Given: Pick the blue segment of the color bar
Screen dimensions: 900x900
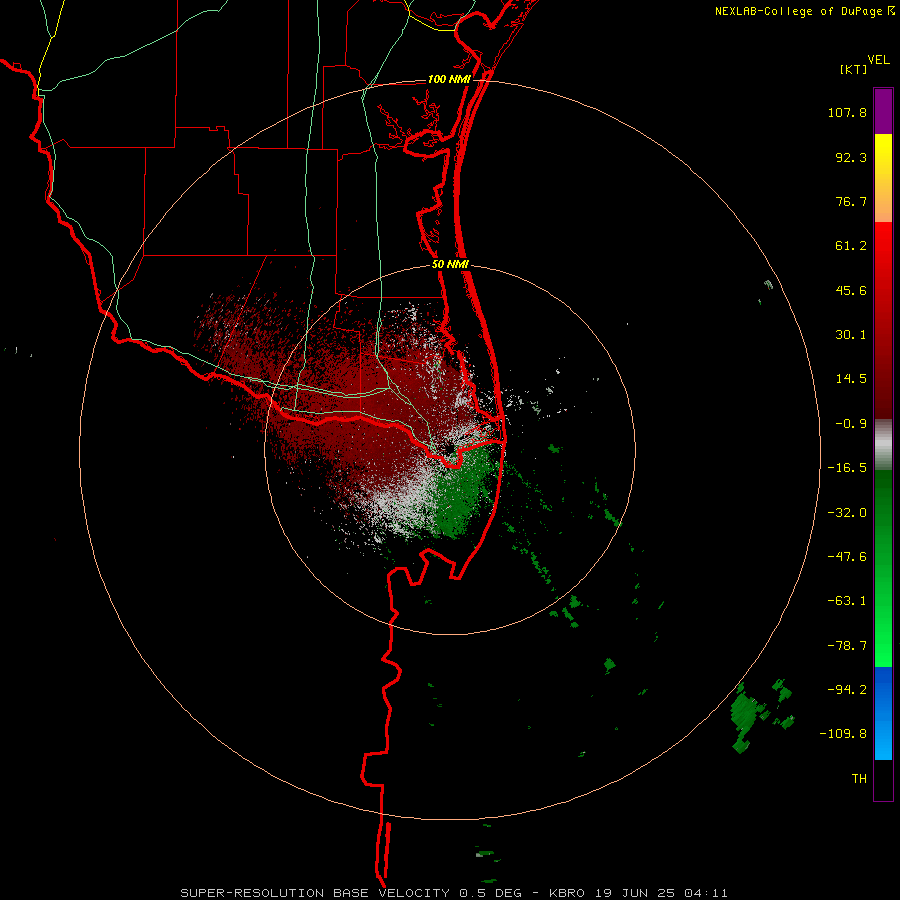Looking at the screenshot, I should pyautogui.click(x=883, y=713).
